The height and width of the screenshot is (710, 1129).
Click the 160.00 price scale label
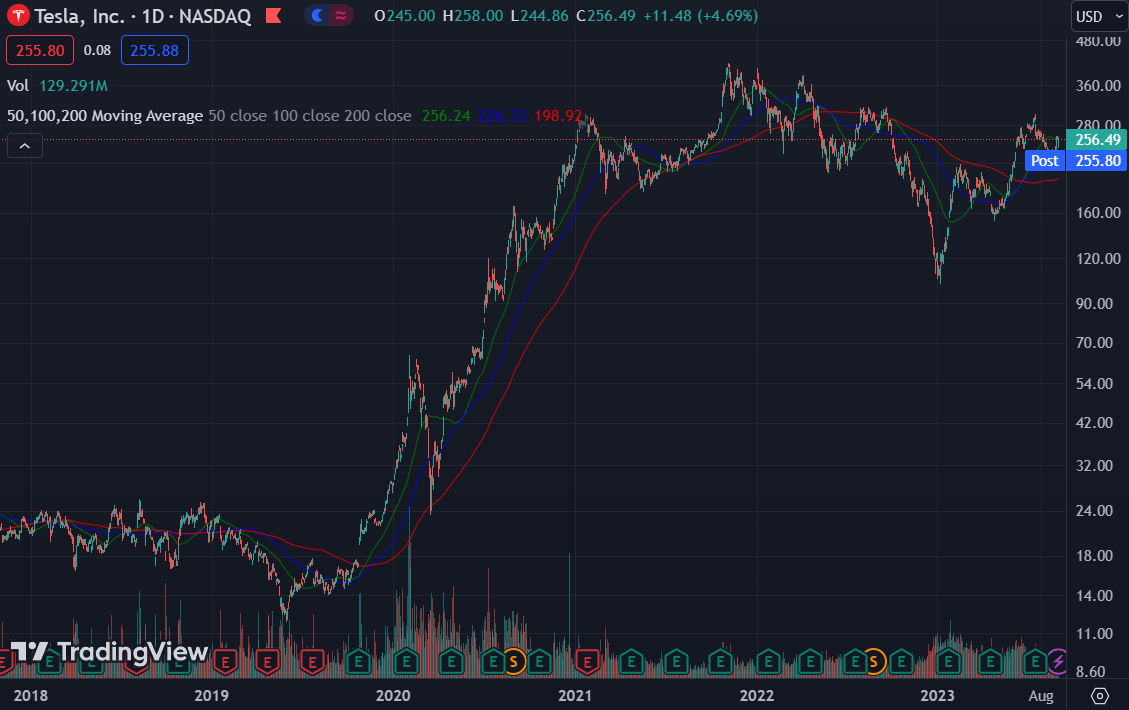(x=1099, y=212)
